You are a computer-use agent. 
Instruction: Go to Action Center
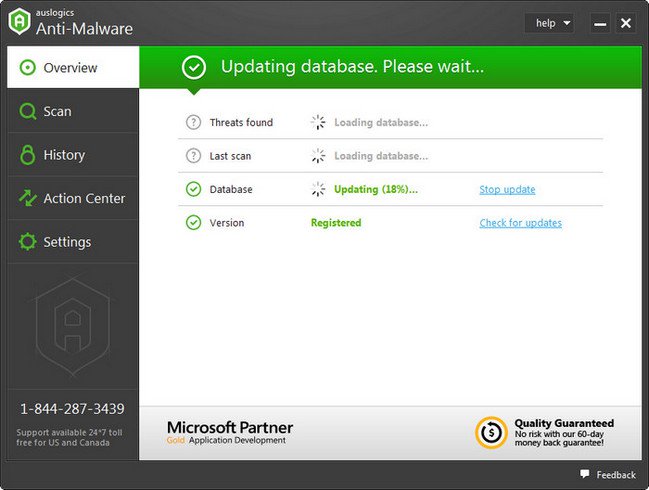pyautogui.click(x=73, y=198)
